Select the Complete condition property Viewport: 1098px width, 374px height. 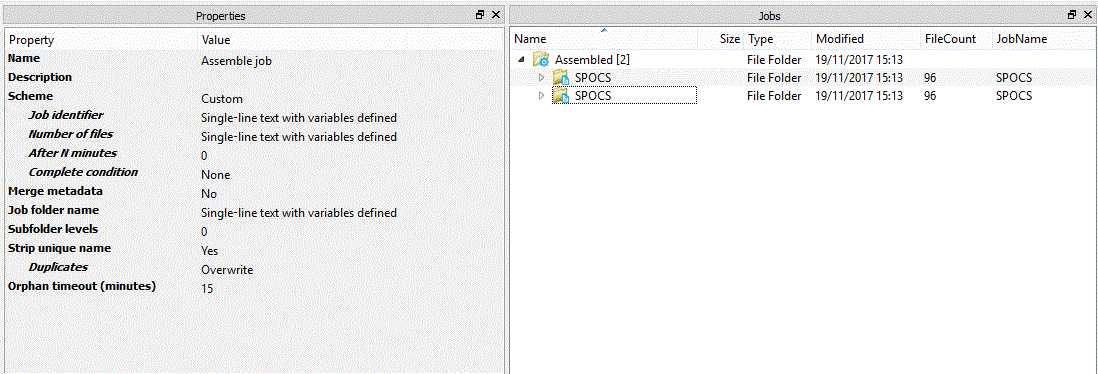point(254,173)
